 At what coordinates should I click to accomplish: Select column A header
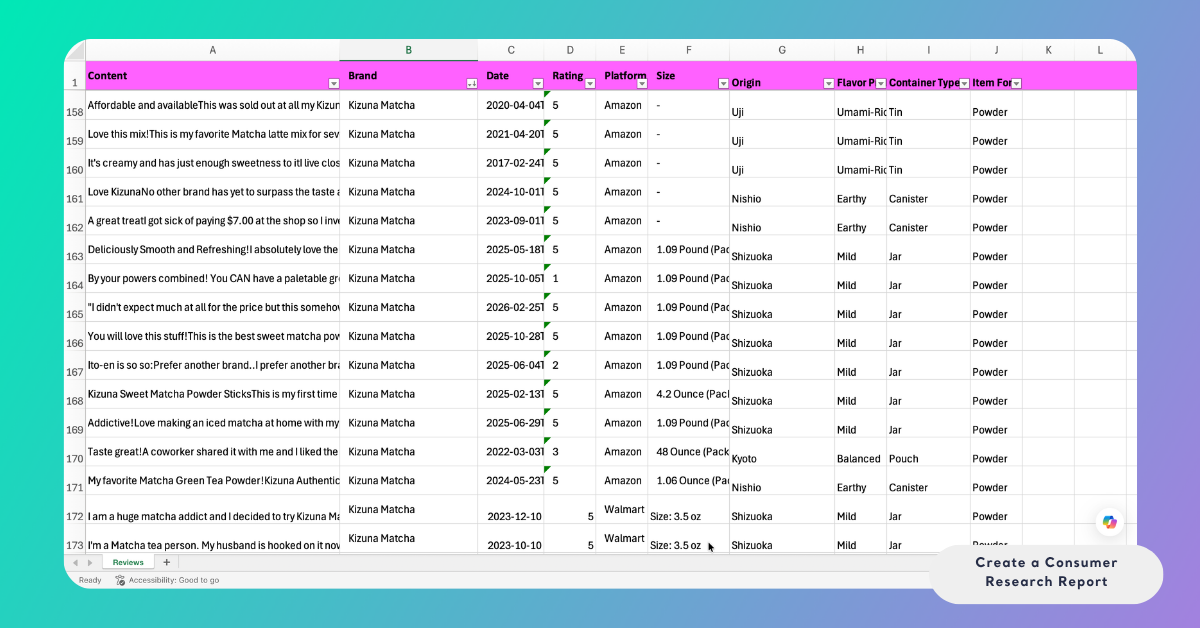(x=212, y=50)
